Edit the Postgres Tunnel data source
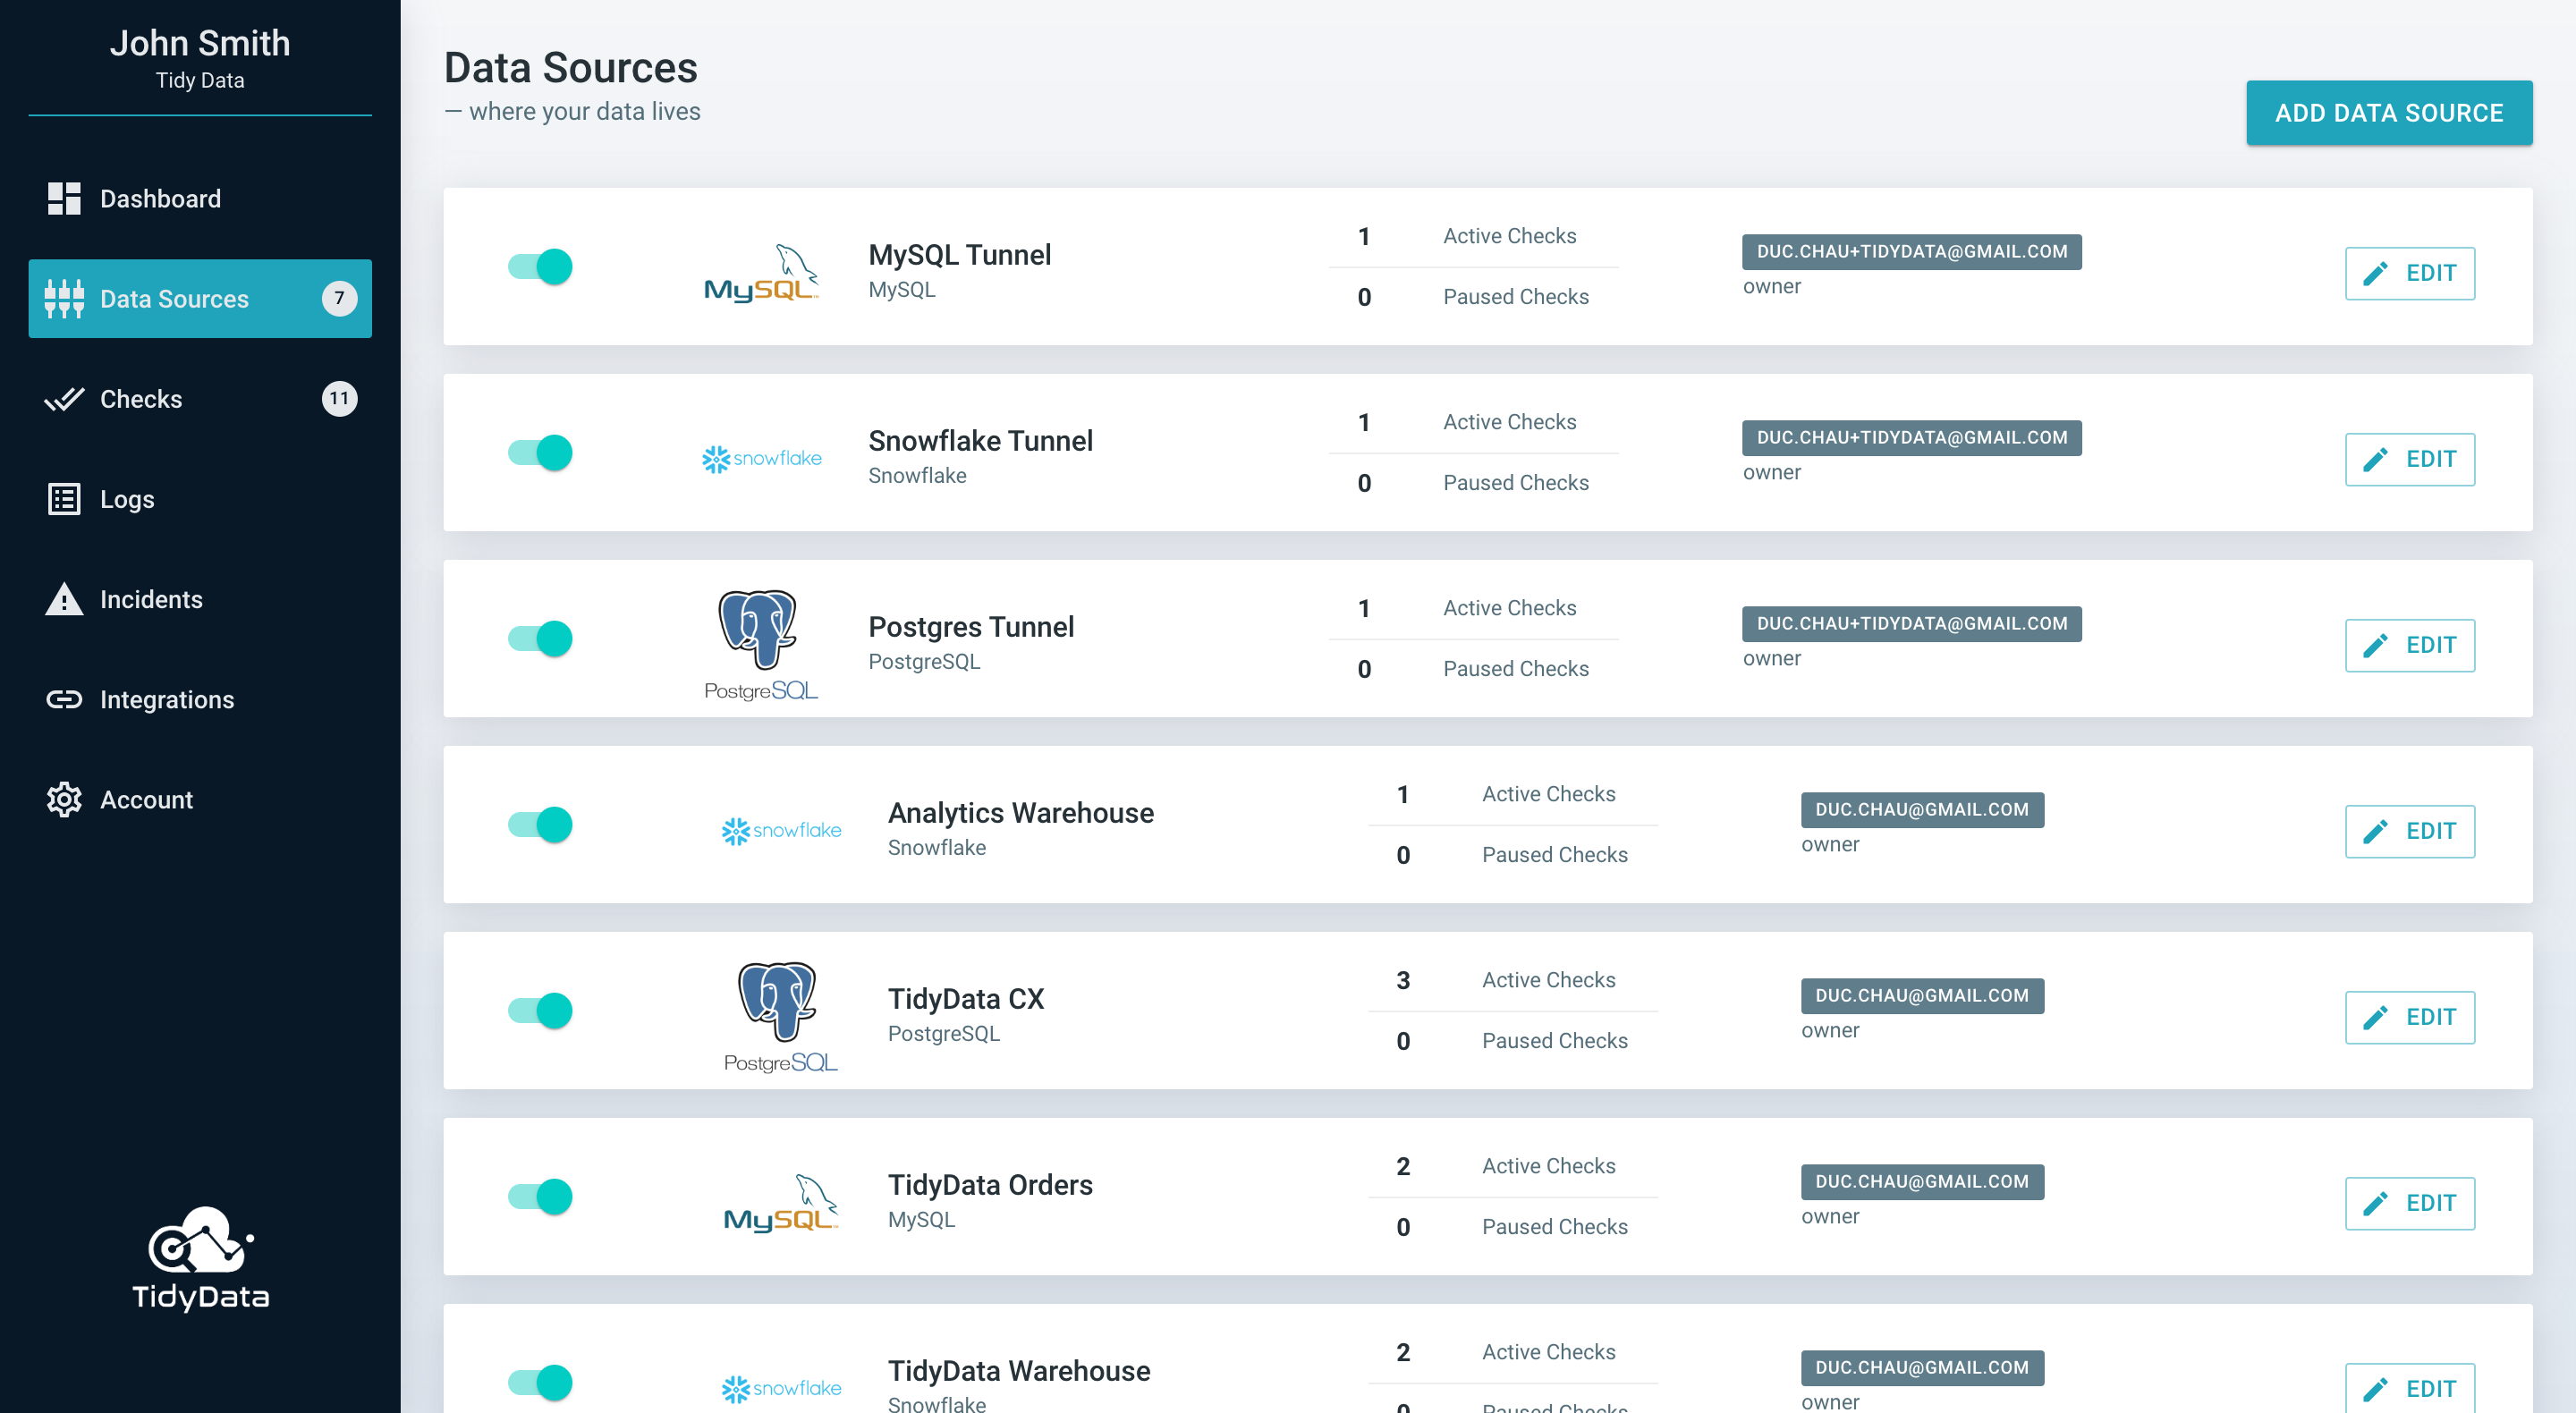The image size is (2576, 1413). (x=2409, y=645)
